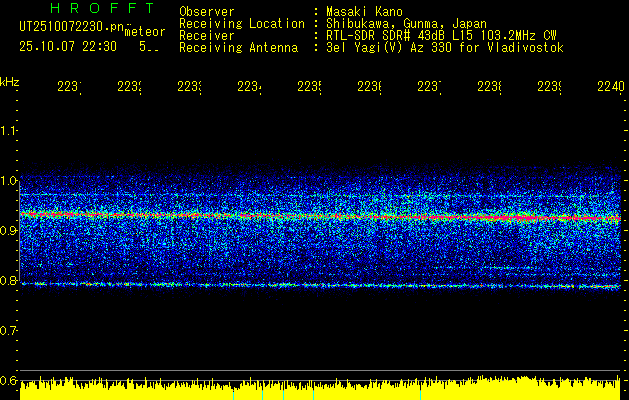Click the Observer label
This screenshot has height=400, width=629.
click(207, 12)
